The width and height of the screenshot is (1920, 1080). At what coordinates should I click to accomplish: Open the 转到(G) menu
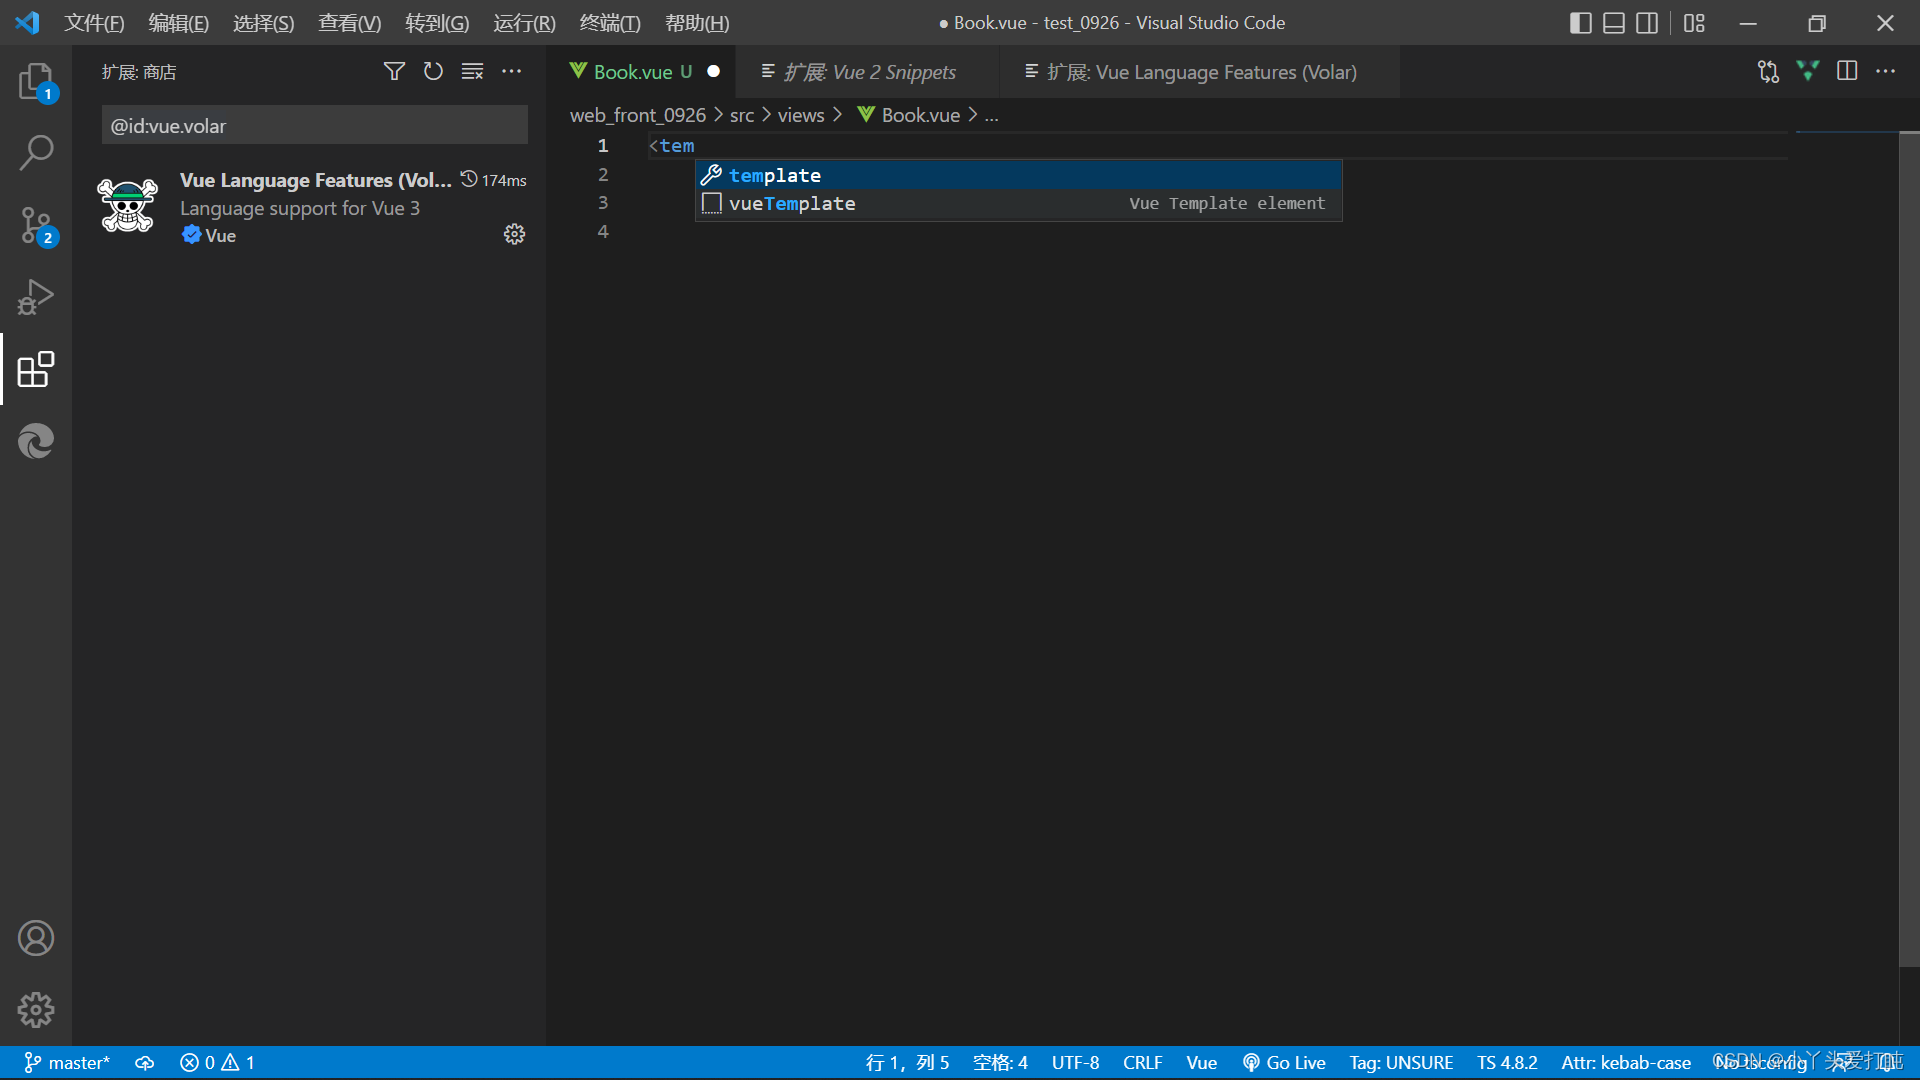(x=436, y=23)
